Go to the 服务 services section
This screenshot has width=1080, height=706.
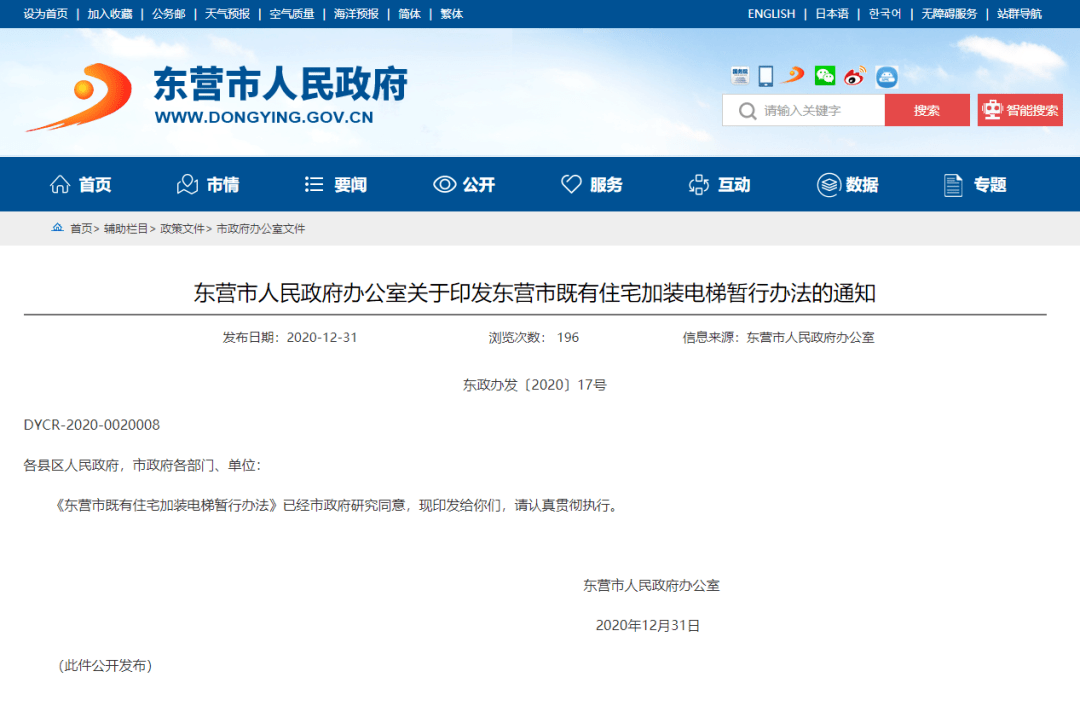[x=592, y=185]
